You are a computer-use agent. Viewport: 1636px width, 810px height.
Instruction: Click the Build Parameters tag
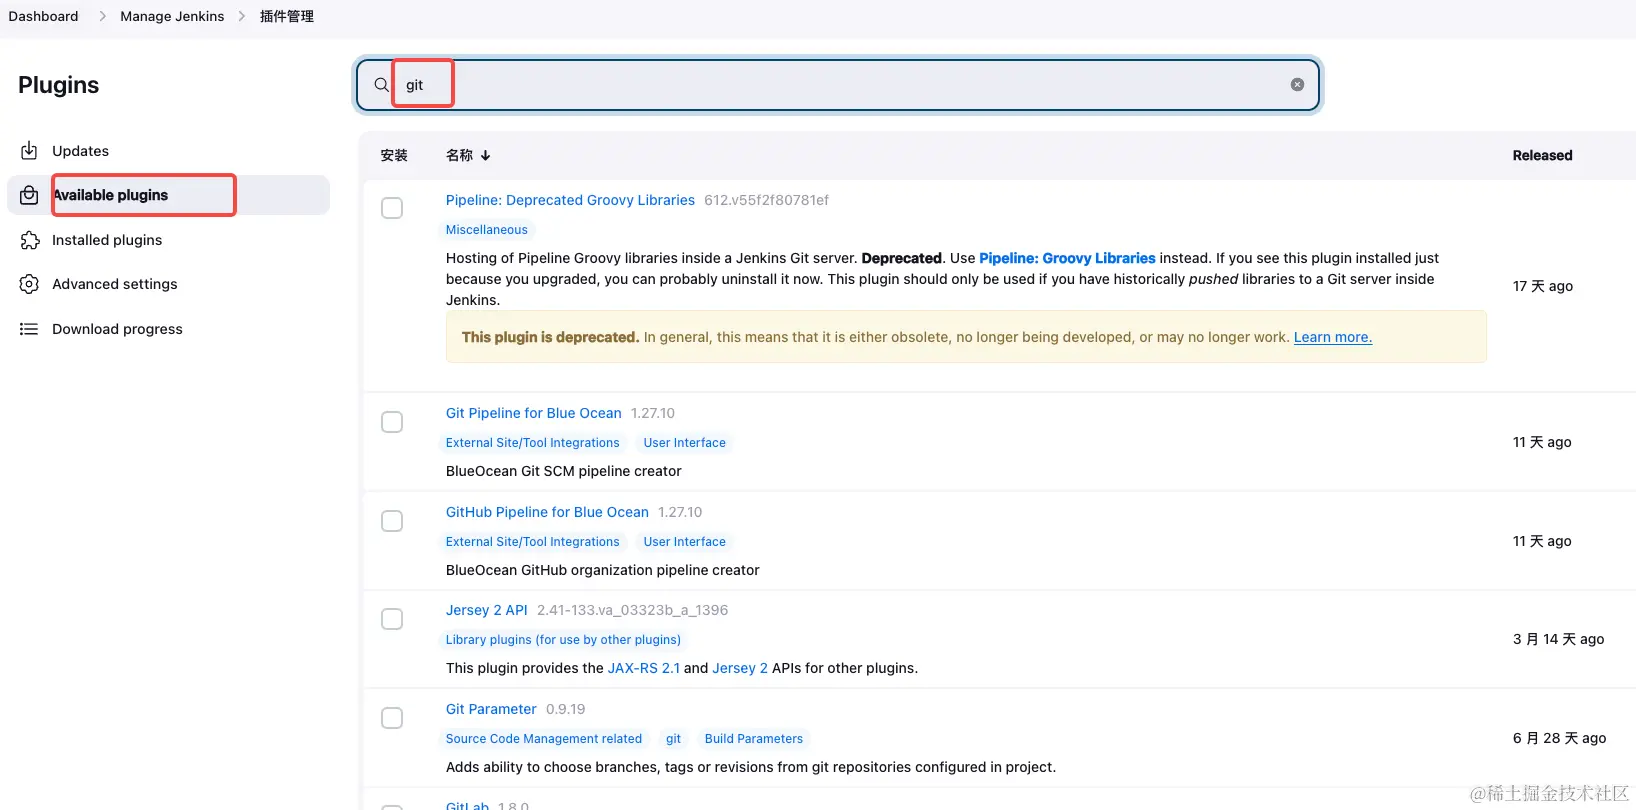click(x=754, y=739)
